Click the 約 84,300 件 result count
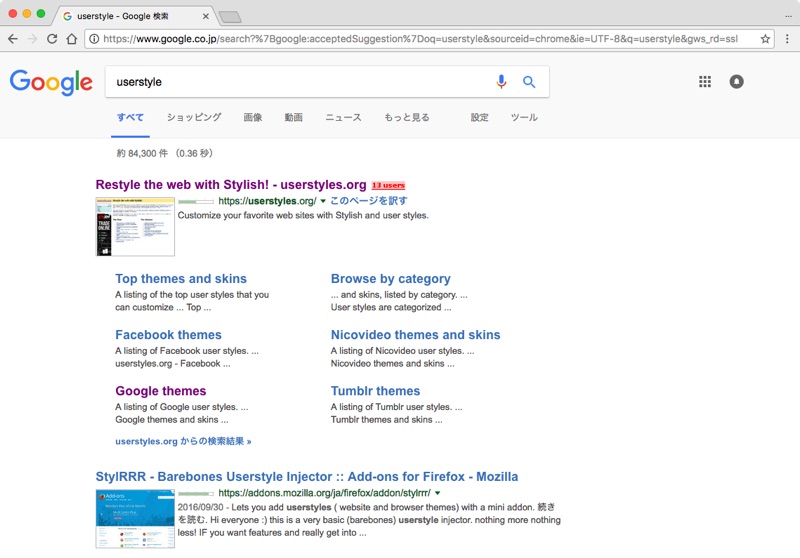 (x=164, y=154)
